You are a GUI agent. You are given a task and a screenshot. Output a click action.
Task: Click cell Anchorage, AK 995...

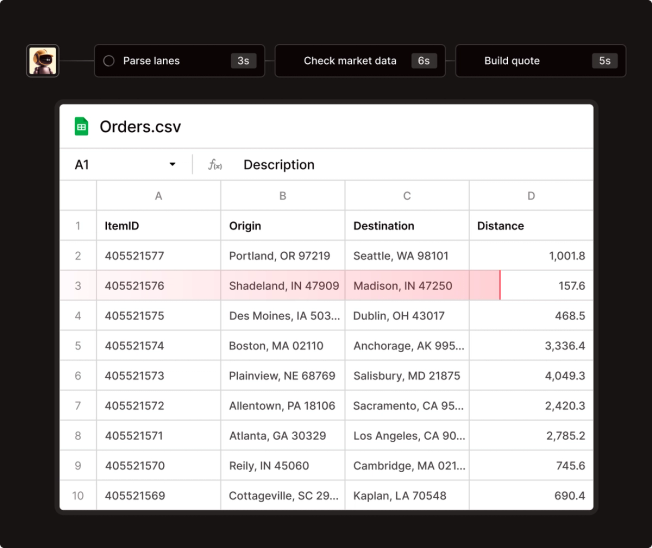[x=407, y=346]
